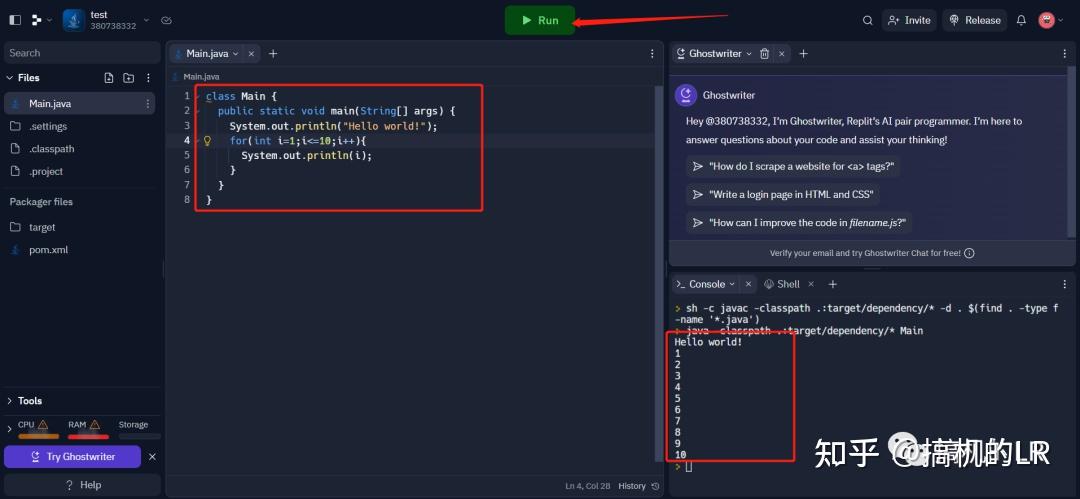The image size is (1080, 499).
Task: Open the search magnifier icon in header
Action: (x=868, y=20)
